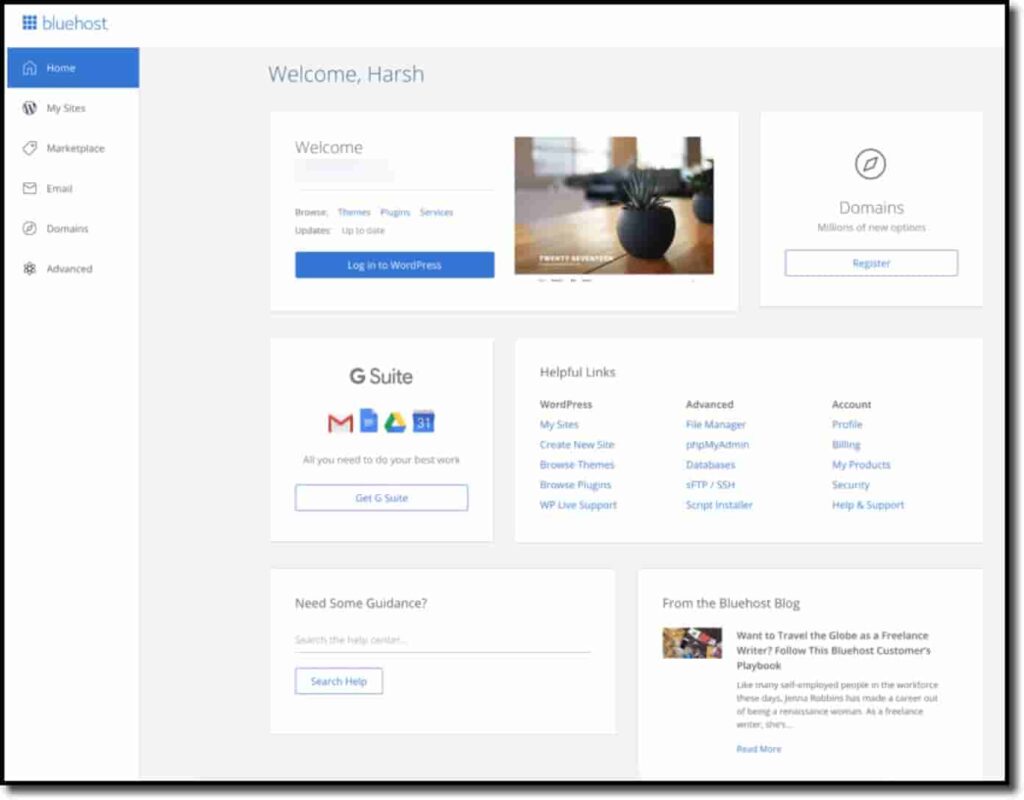The width and height of the screenshot is (1024, 800).
Task: Click the tag icon beside Marketplace
Action: (29, 148)
